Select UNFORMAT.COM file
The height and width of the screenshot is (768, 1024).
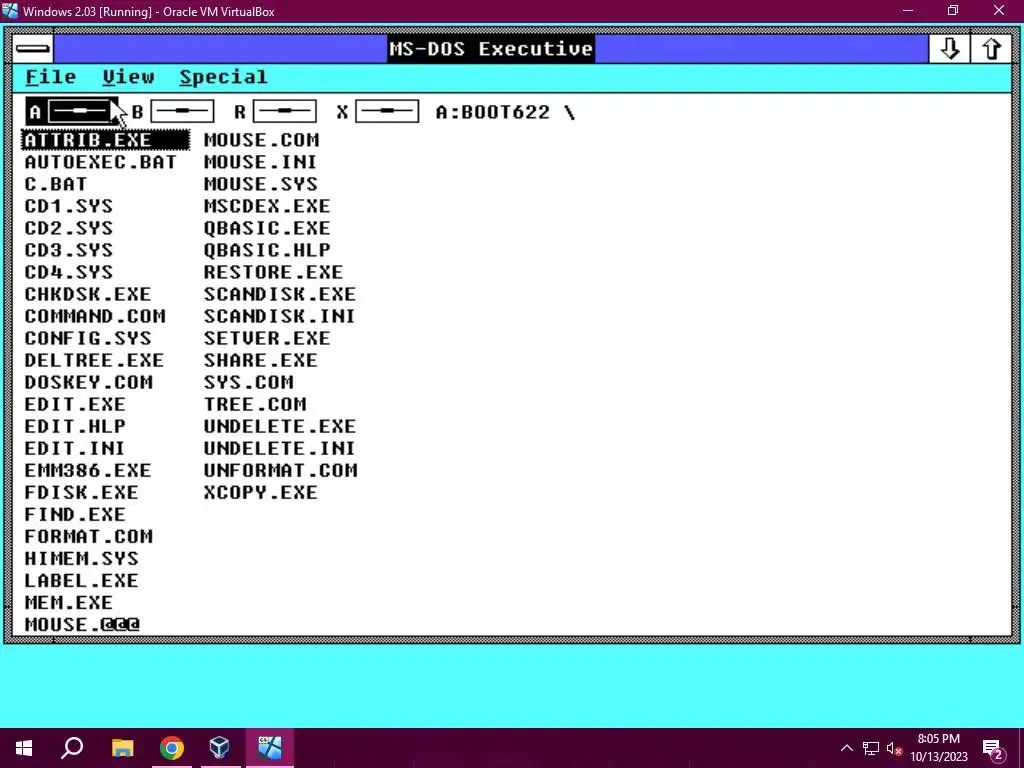[x=281, y=471]
